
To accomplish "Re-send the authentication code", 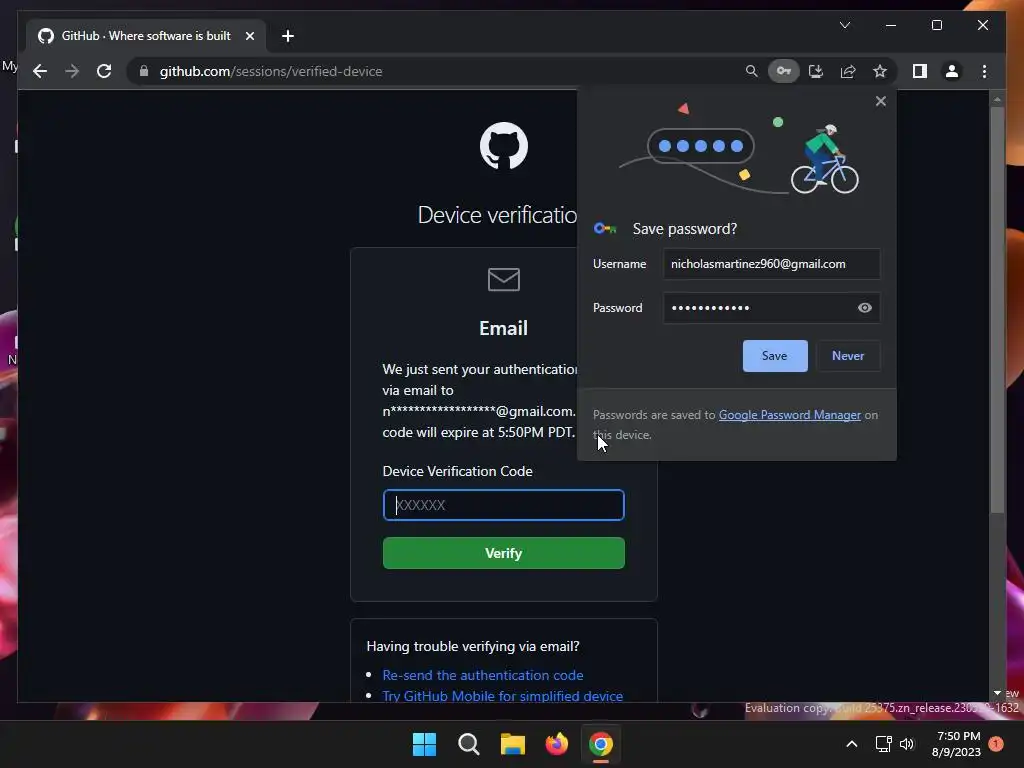I will 483,675.
